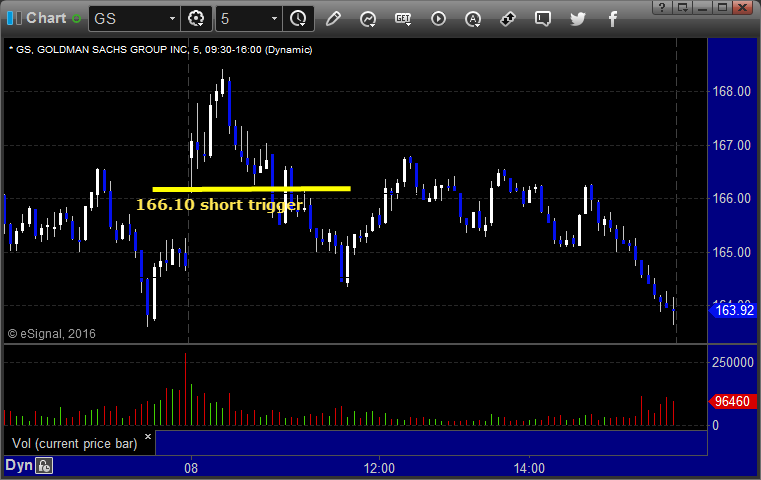Image resolution: width=761 pixels, height=480 pixels.
Task: Toggle the lock icon next to Dyn
Action: click(44, 466)
